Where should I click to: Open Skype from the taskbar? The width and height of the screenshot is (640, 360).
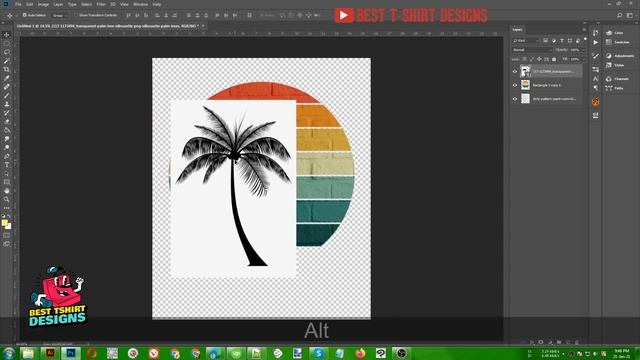(x=318, y=353)
